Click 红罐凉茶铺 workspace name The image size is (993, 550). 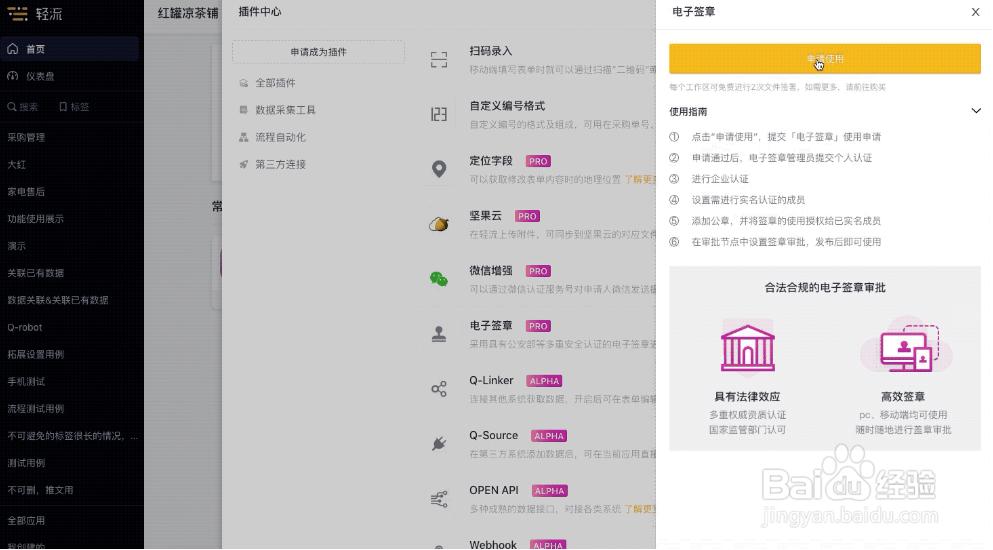pos(188,13)
